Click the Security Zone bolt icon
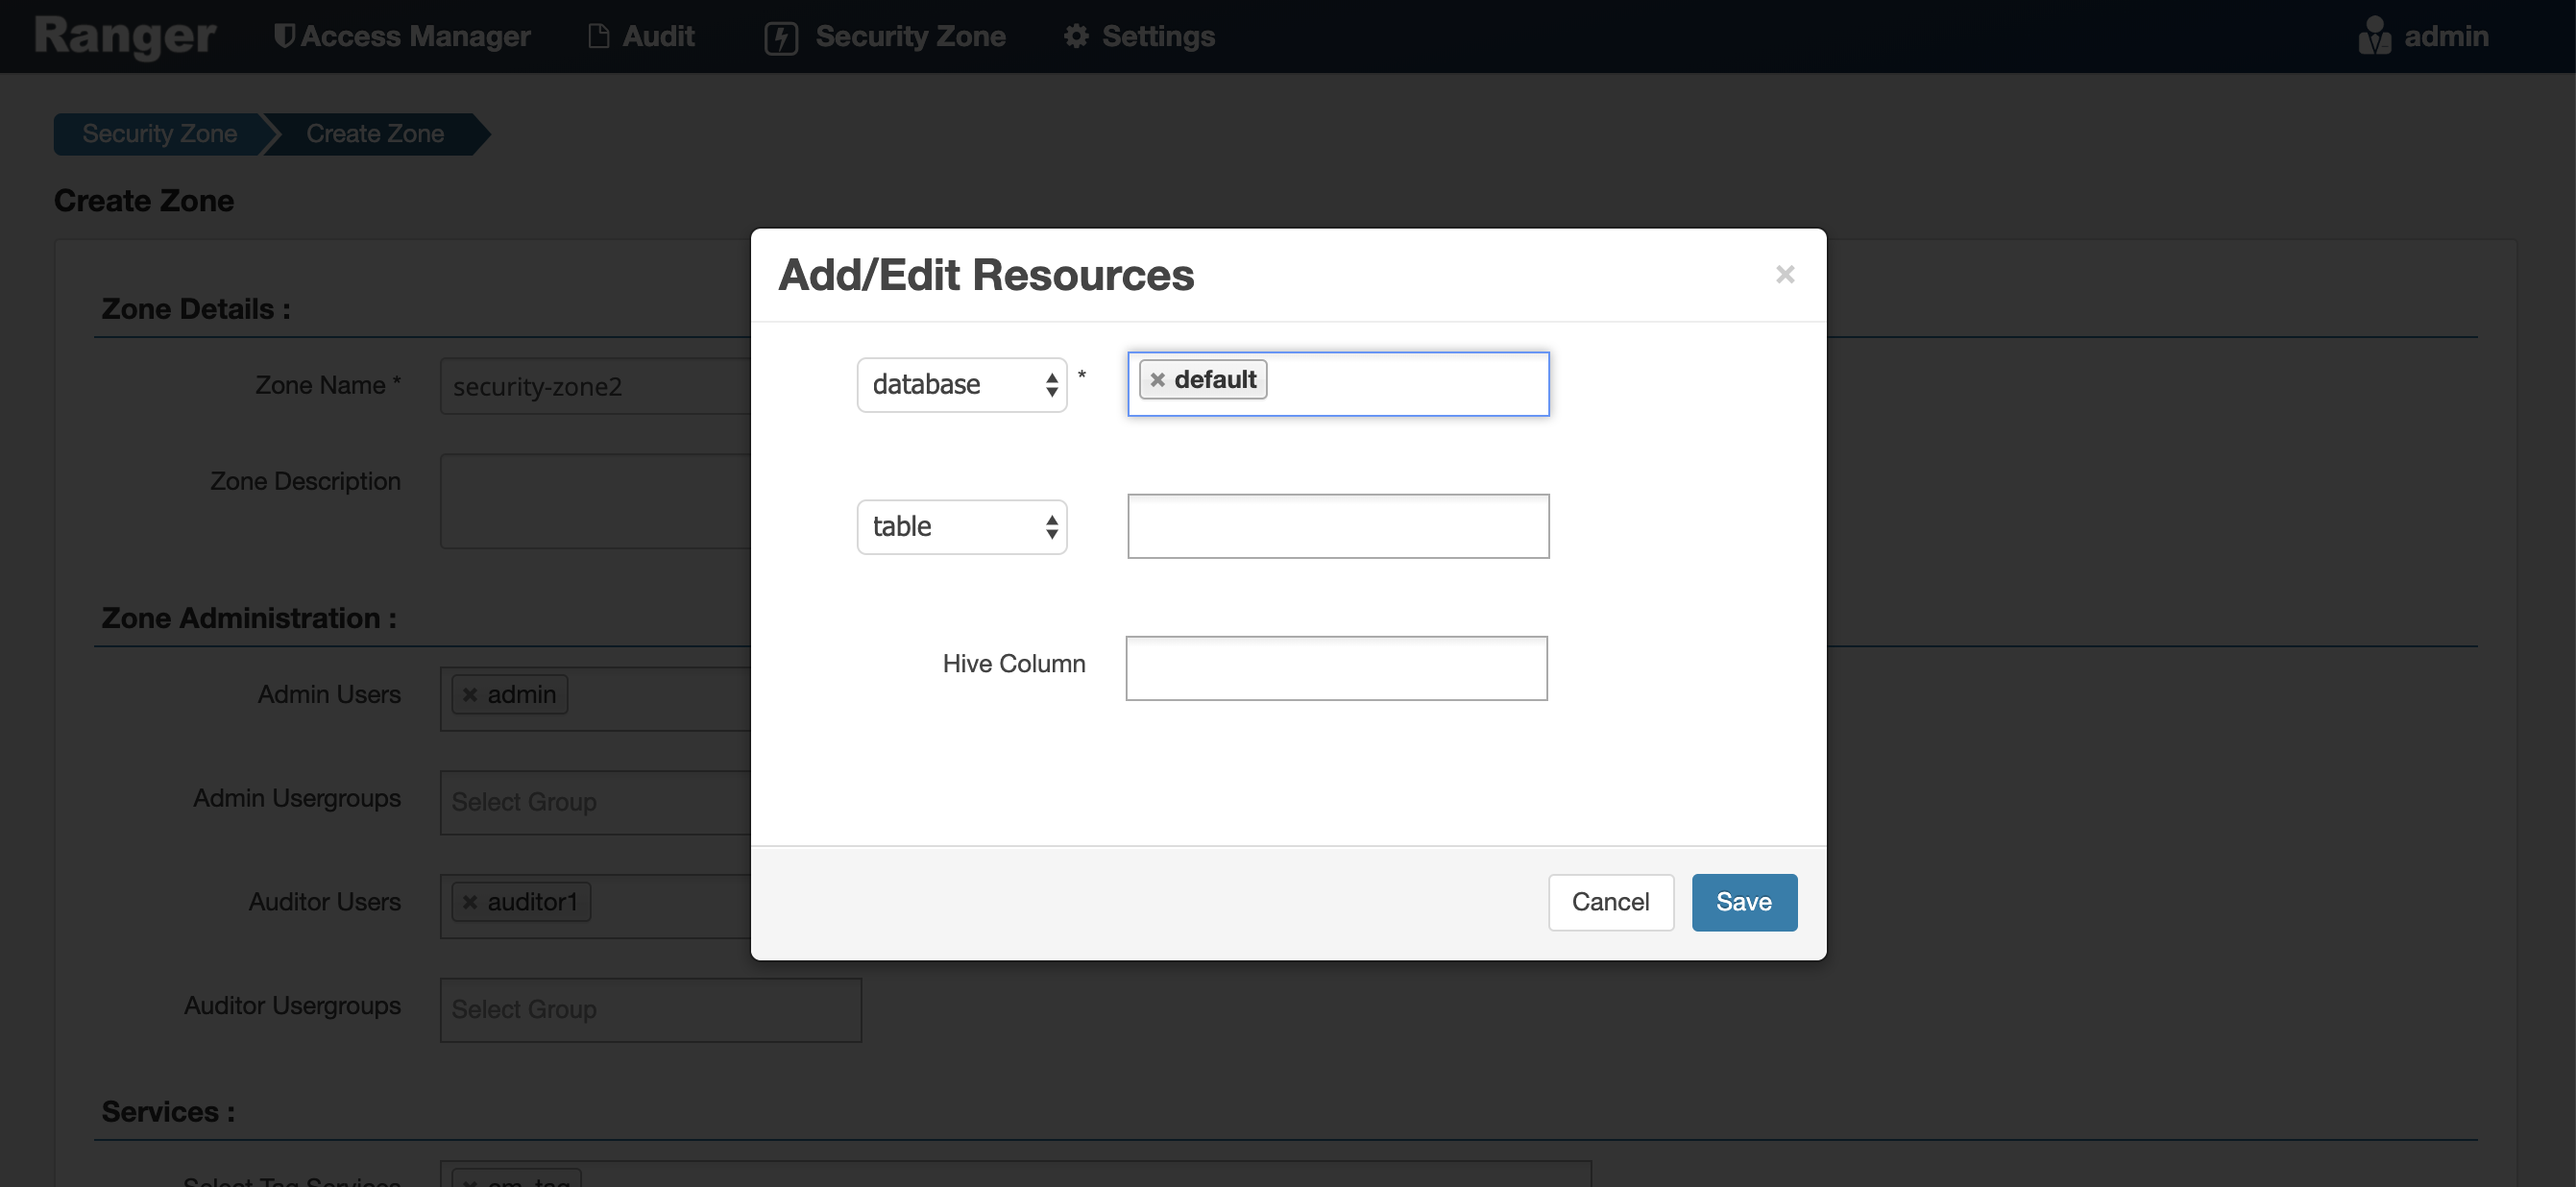2576x1187 pixels. [780, 38]
